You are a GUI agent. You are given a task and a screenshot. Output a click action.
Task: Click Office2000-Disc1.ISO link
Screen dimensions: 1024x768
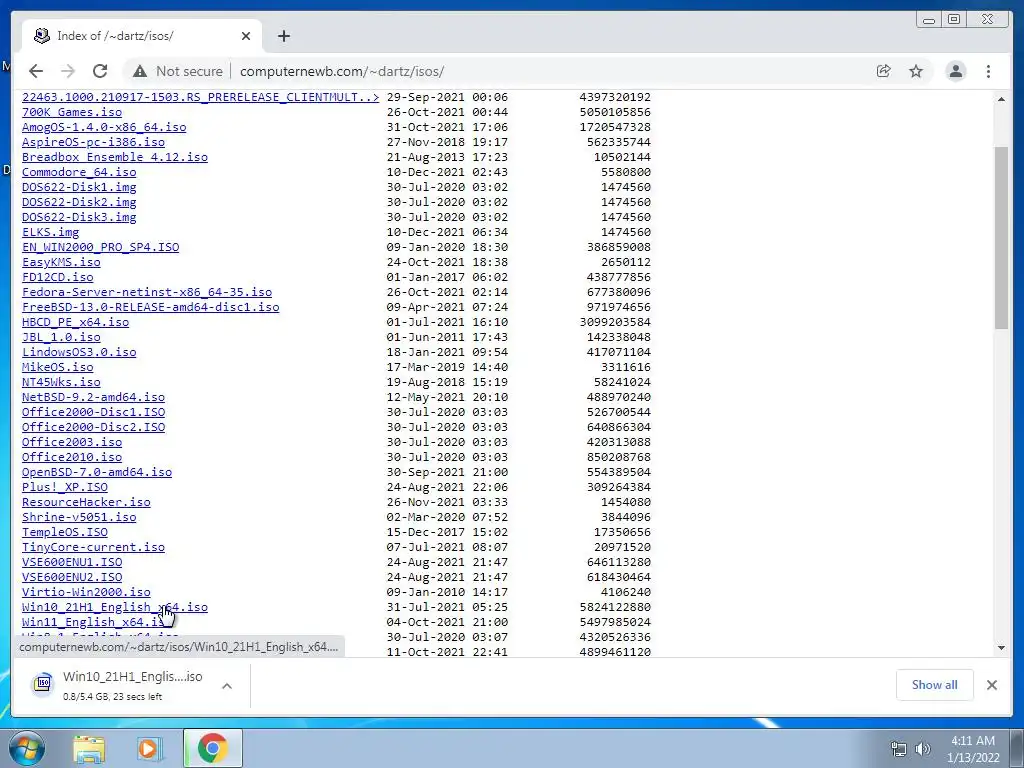(93, 413)
